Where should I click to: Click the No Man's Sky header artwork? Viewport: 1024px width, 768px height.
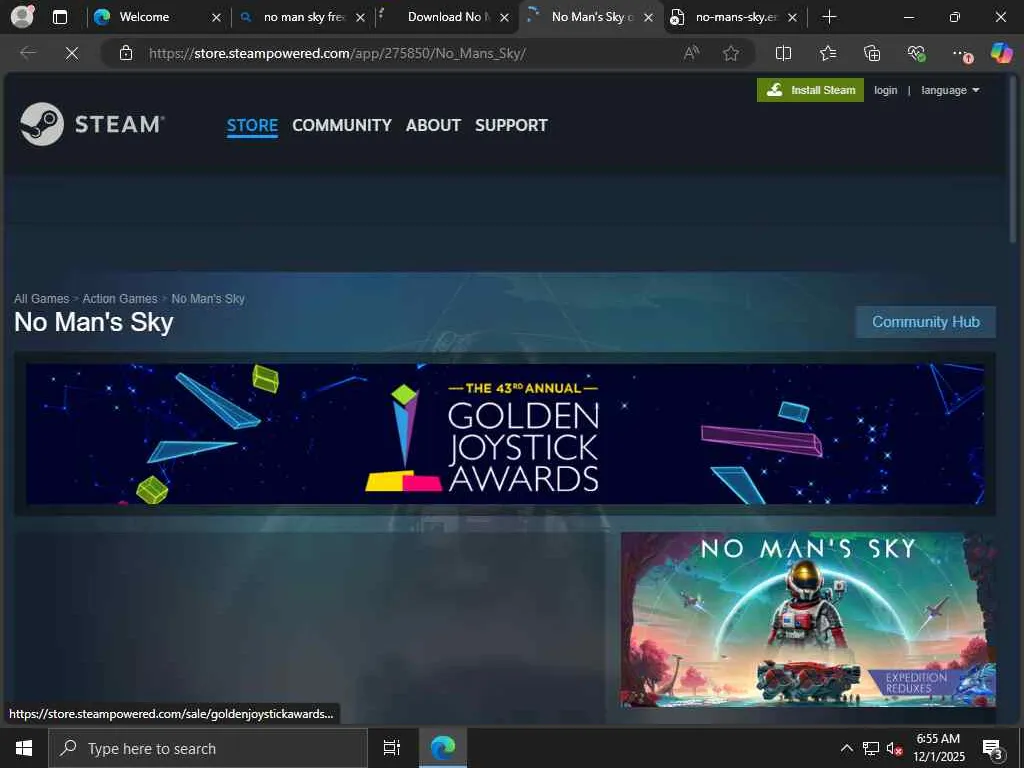(808, 620)
